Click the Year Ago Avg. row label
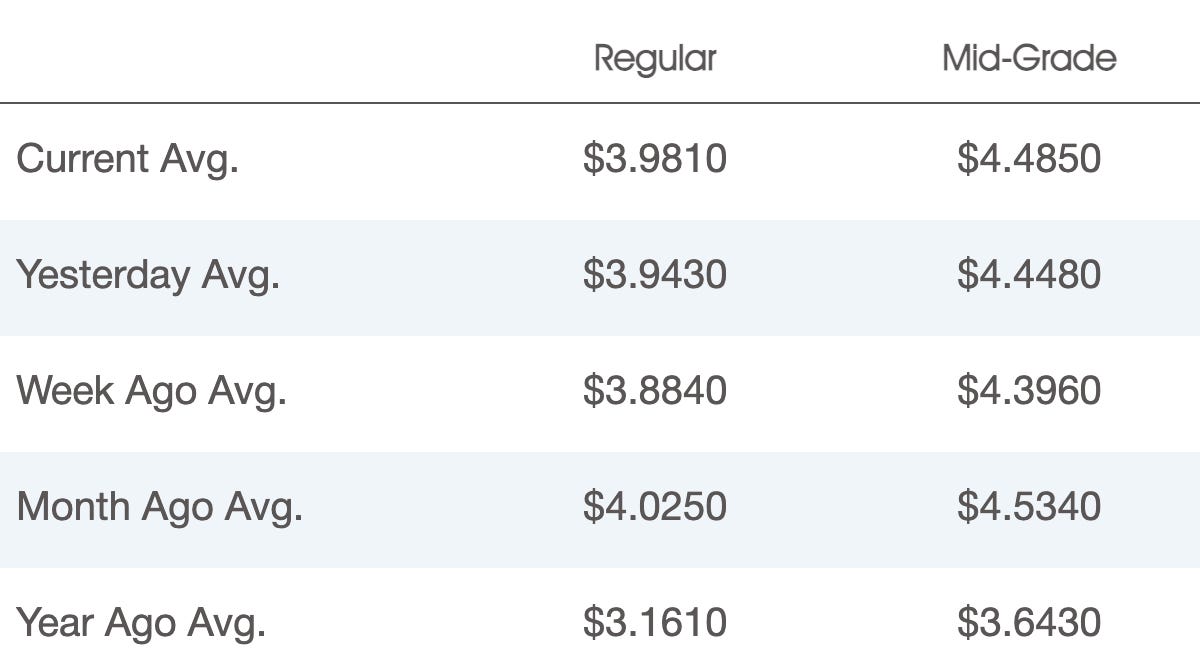This screenshot has width=1200, height=668. (142, 623)
